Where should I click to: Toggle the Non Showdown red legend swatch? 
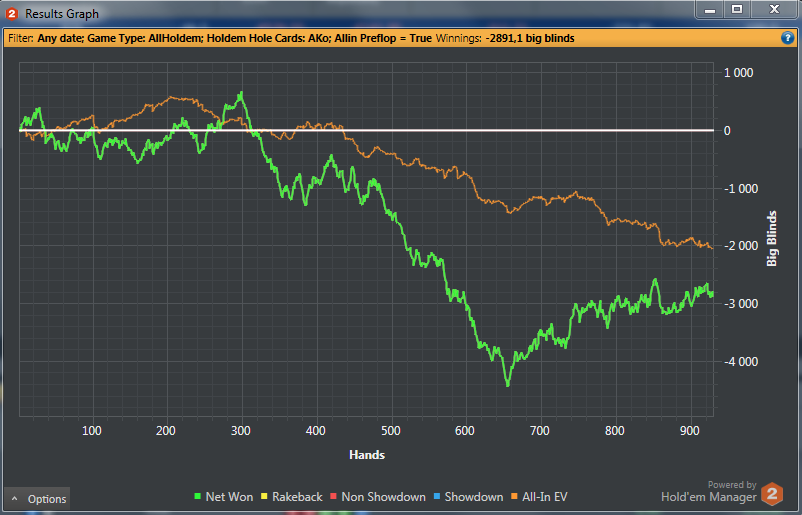[333, 497]
